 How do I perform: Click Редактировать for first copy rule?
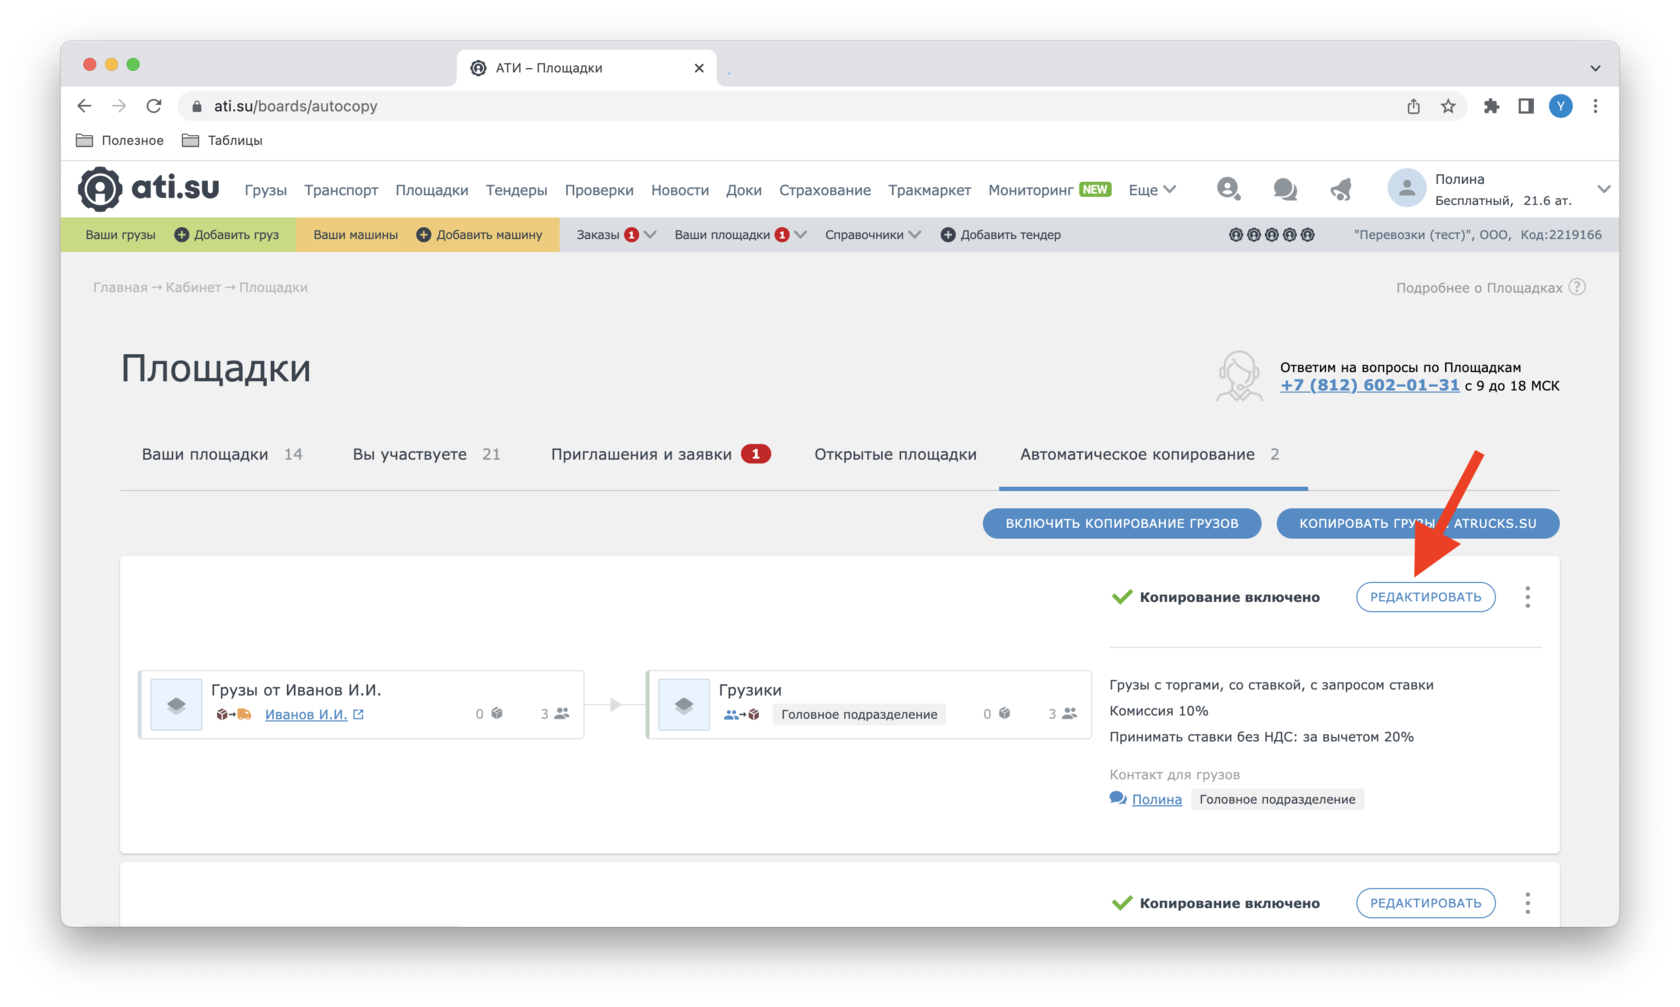(1426, 597)
